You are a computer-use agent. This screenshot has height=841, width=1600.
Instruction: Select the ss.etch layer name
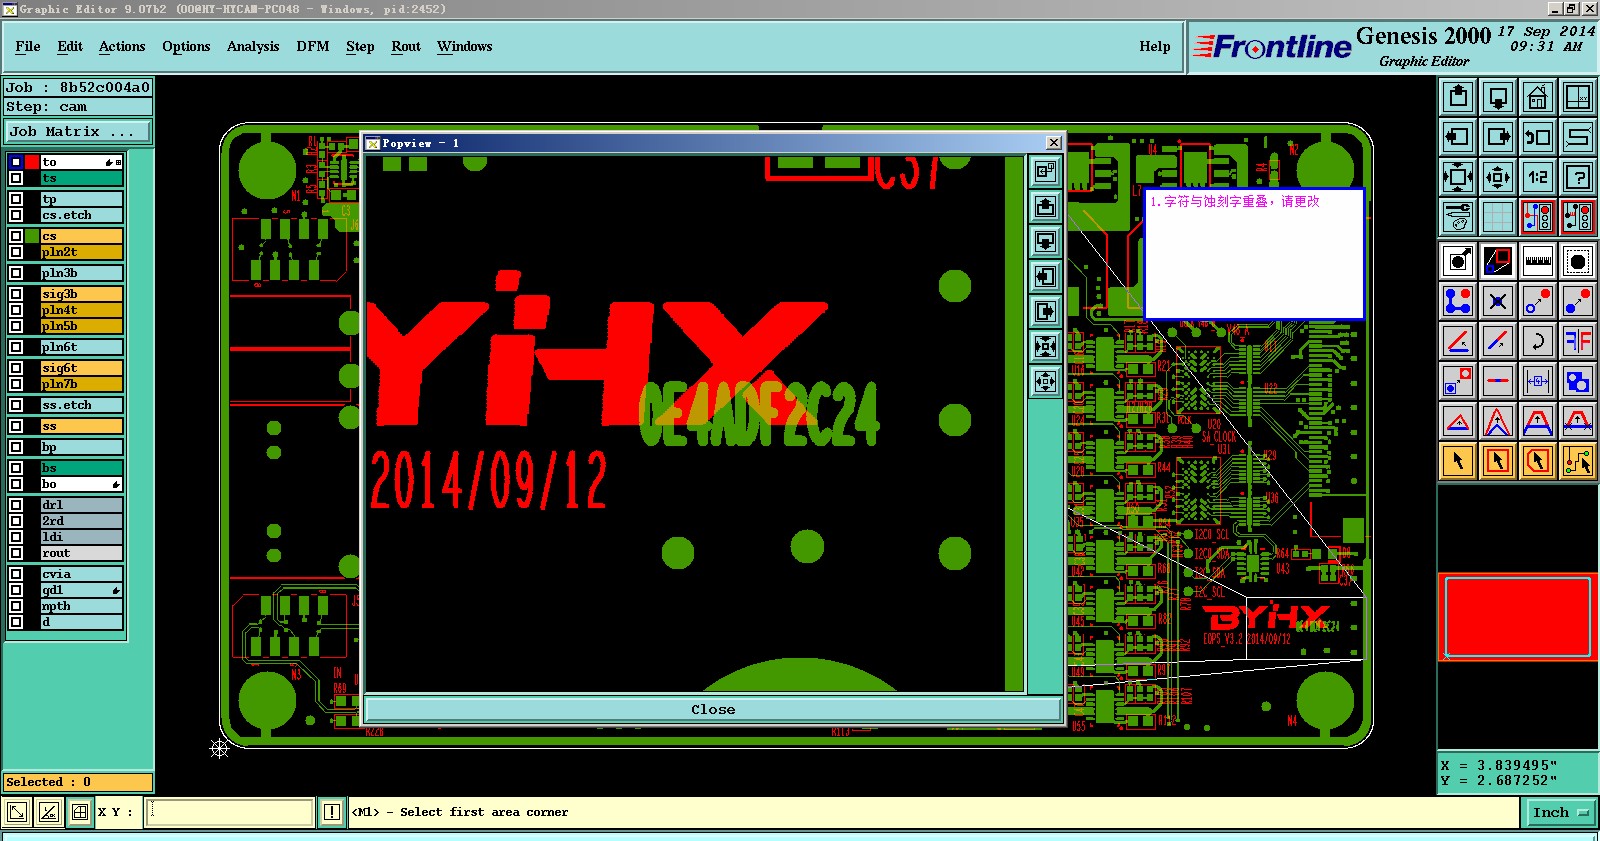(82, 405)
